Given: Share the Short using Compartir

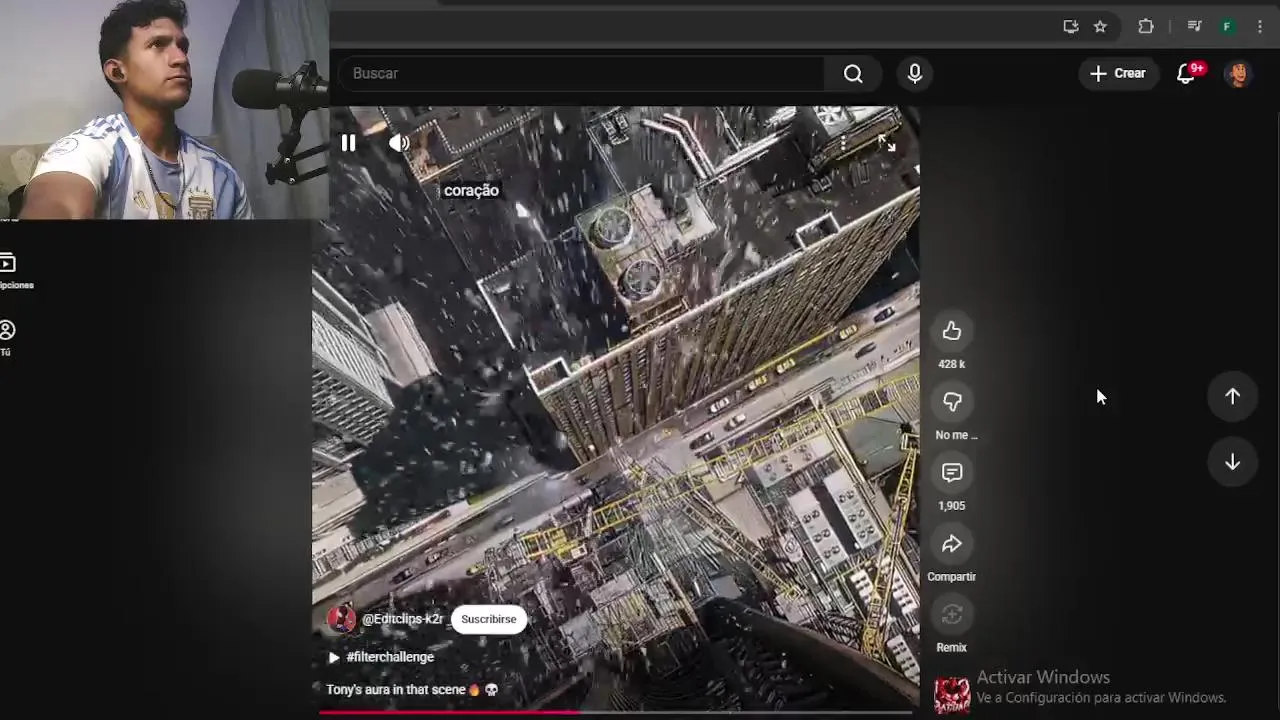Looking at the screenshot, I should coord(952,544).
